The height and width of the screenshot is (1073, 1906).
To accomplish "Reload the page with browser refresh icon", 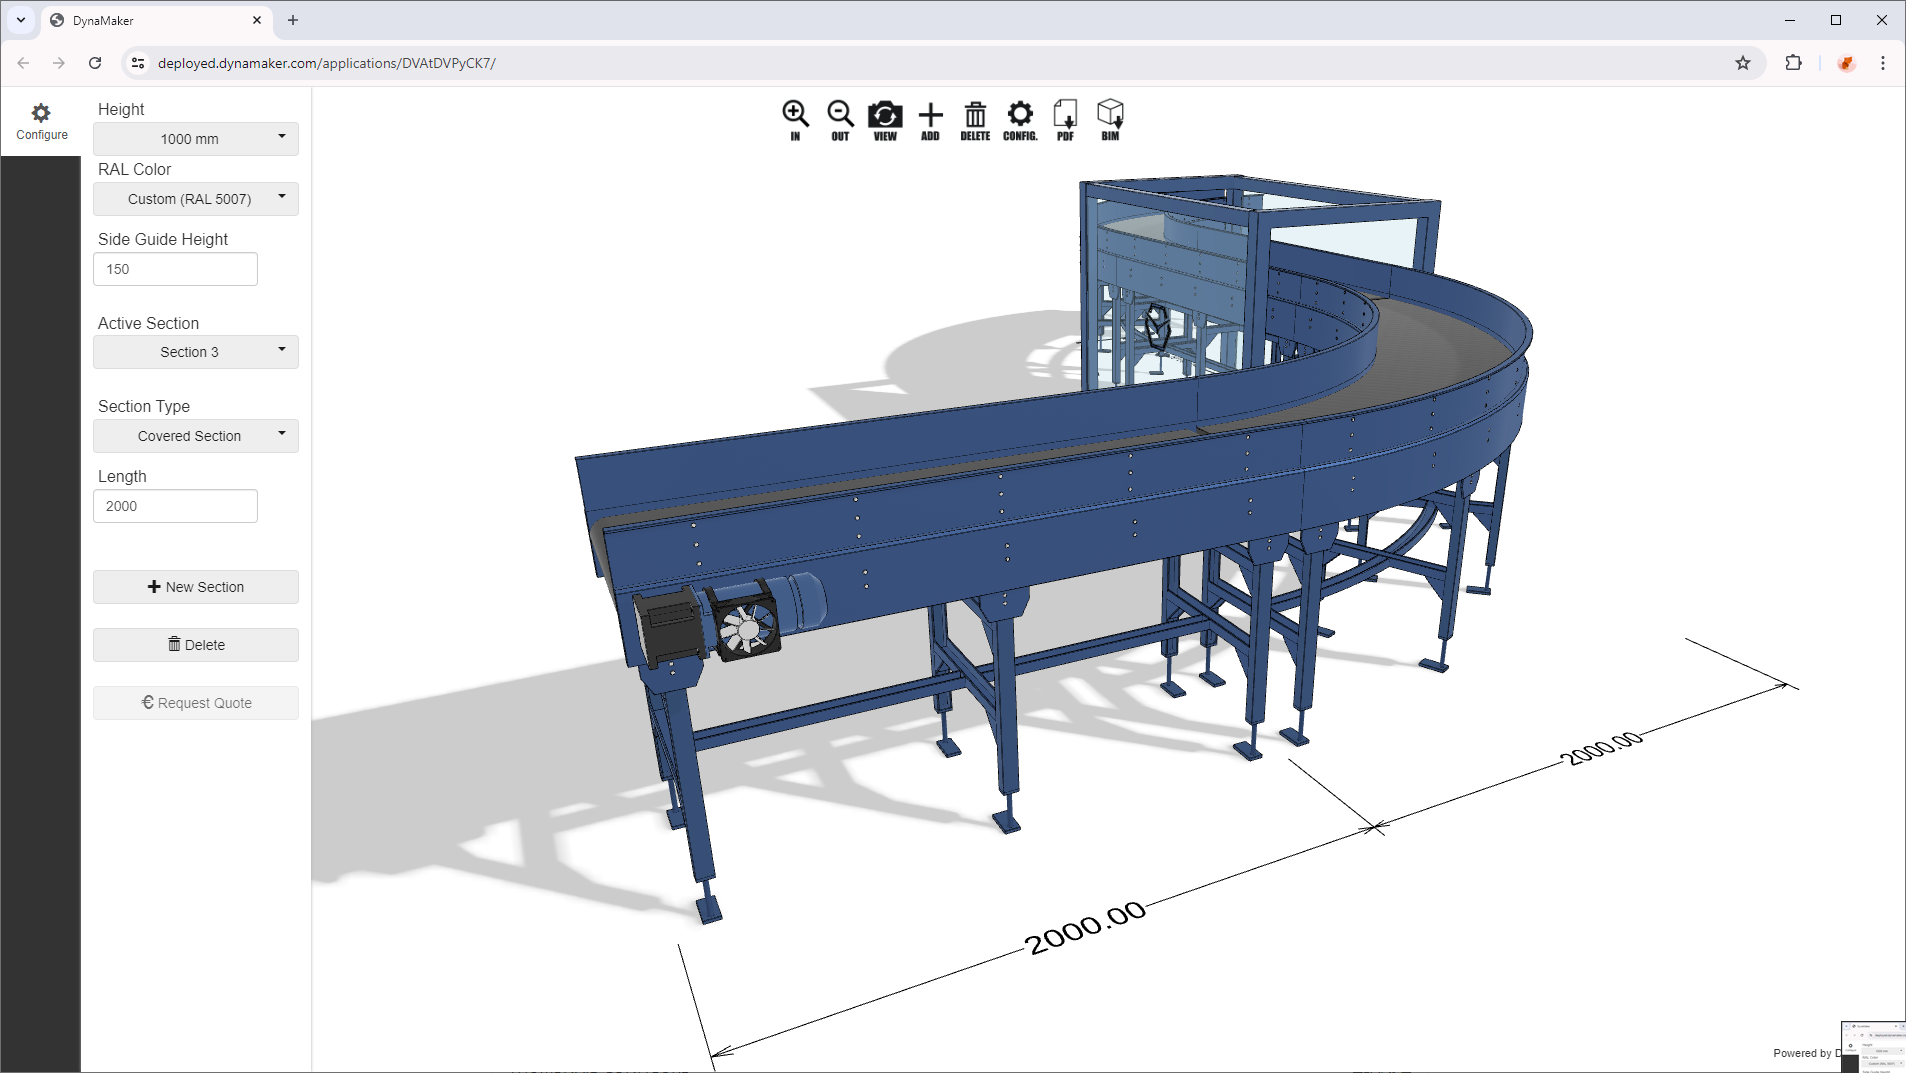I will (95, 63).
